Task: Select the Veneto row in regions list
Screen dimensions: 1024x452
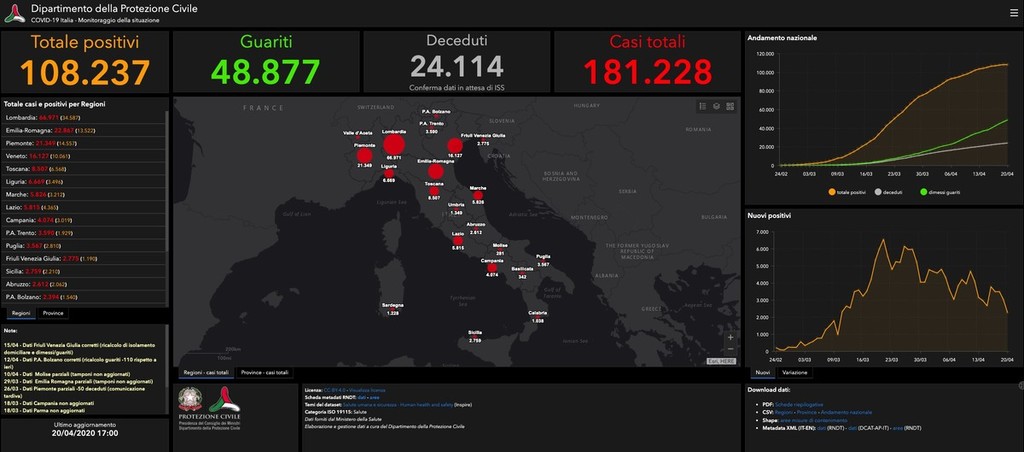Action: 84,156
